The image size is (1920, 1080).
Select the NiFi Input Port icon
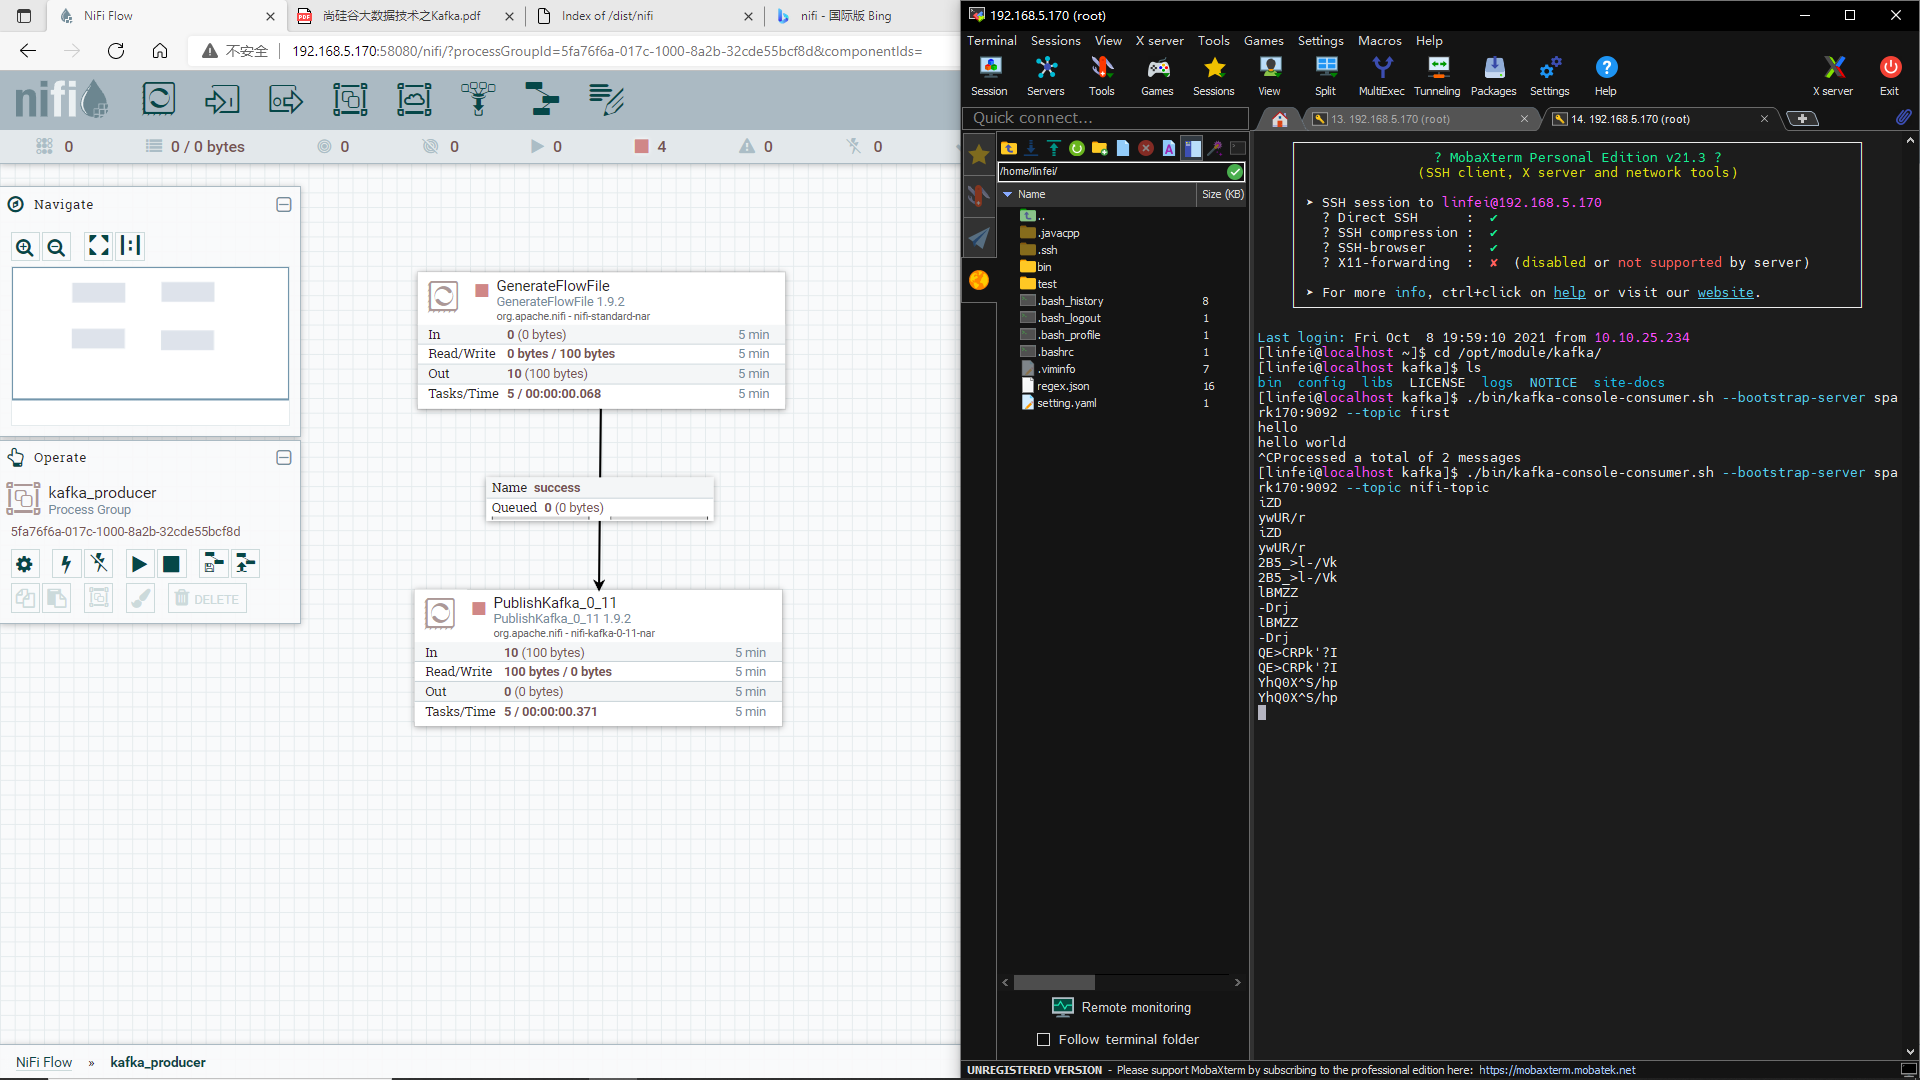click(222, 99)
